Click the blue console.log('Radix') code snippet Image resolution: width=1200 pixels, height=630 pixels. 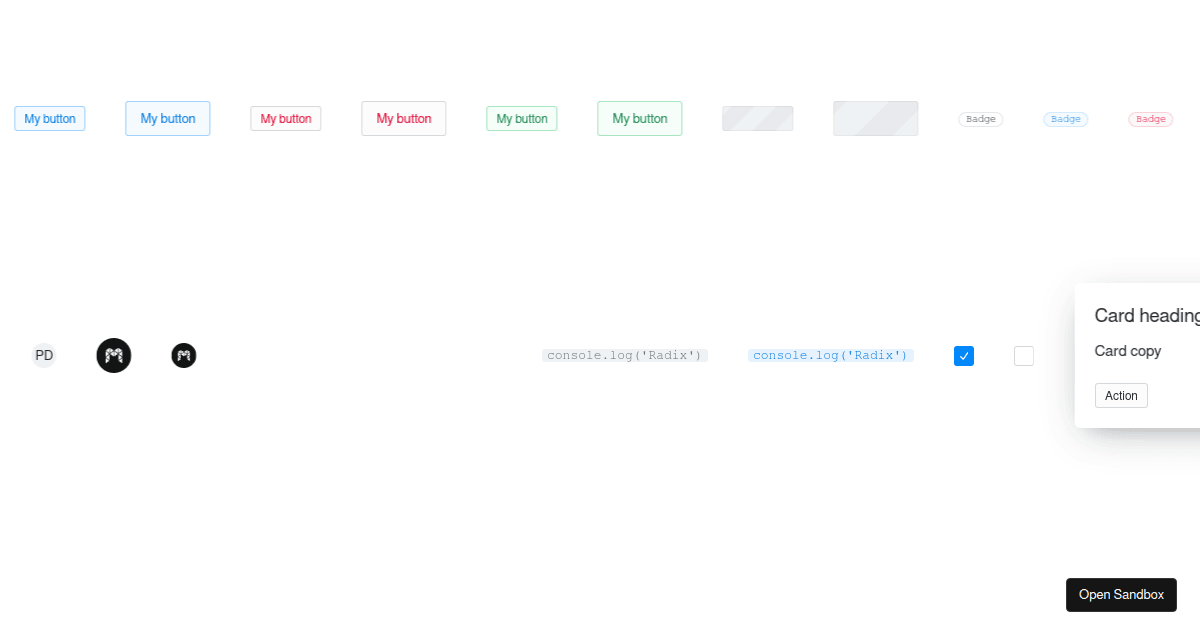[831, 355]
